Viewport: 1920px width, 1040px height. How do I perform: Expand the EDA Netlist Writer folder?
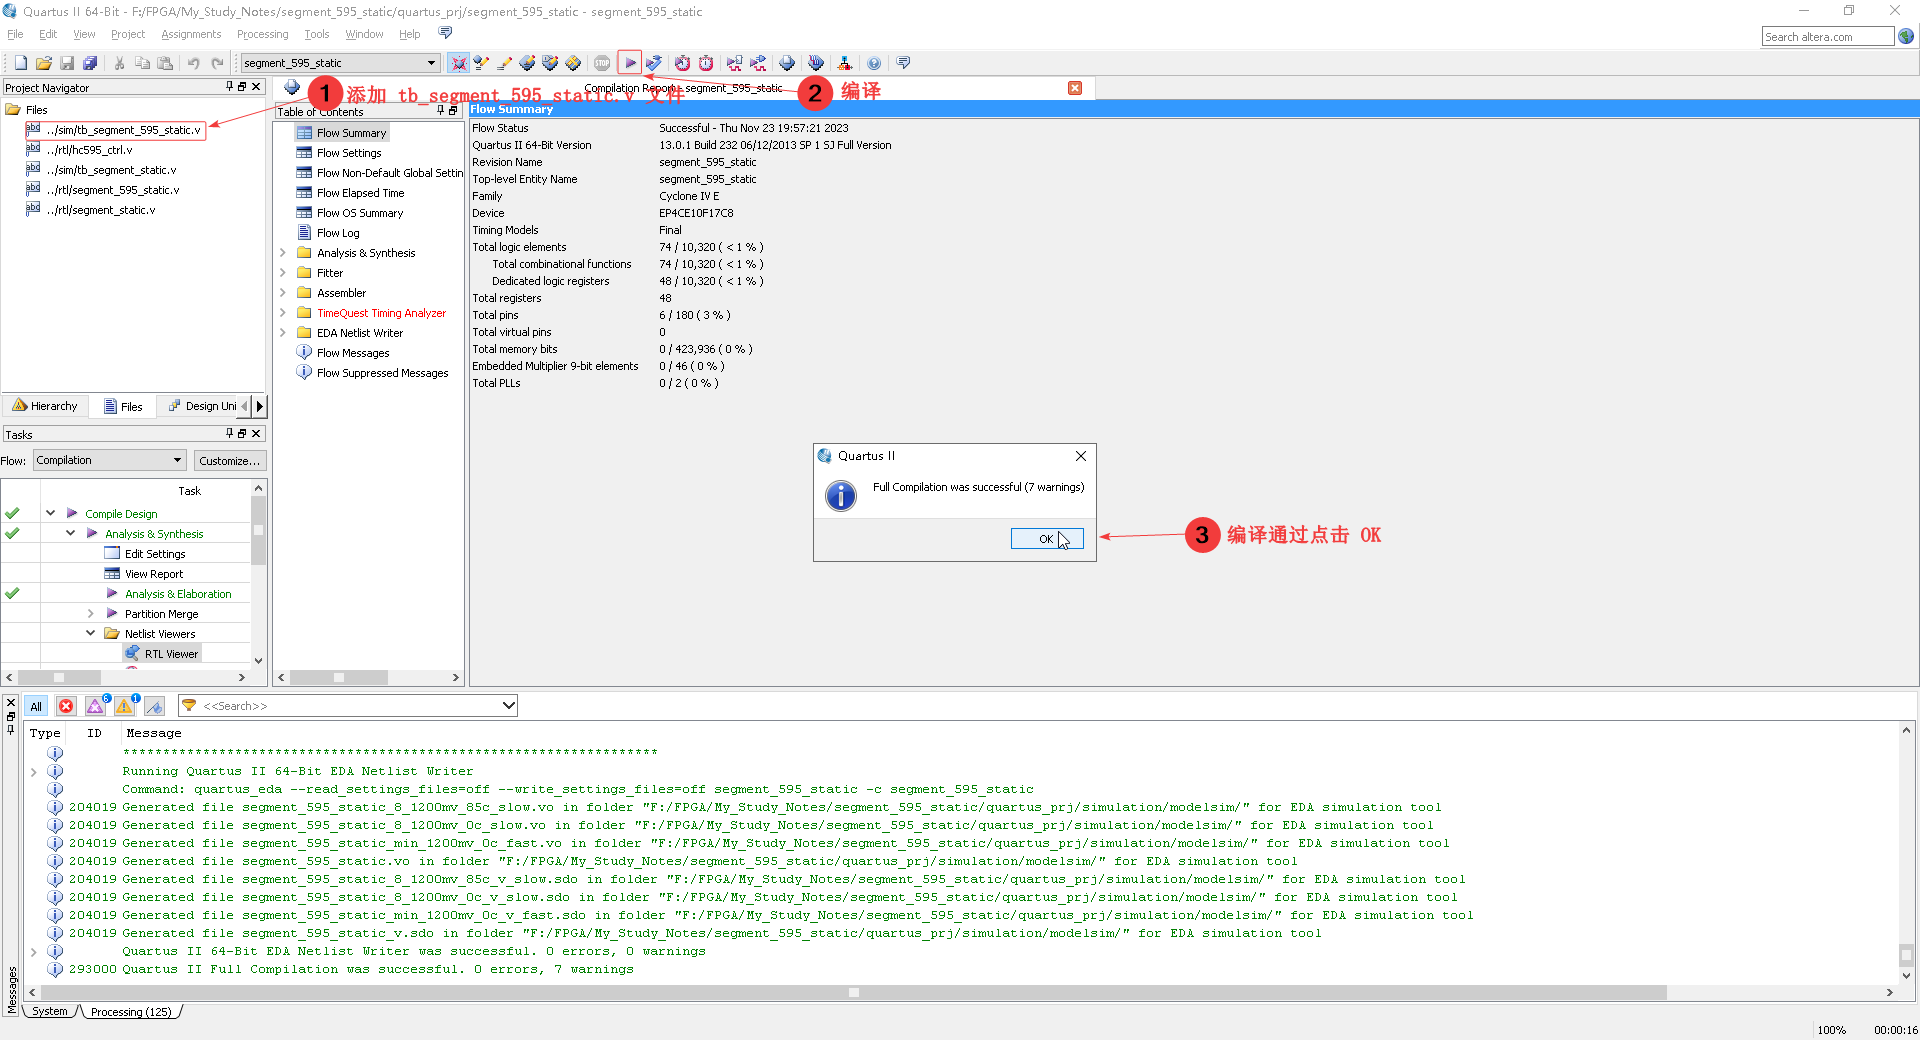(x=283, y=333)
